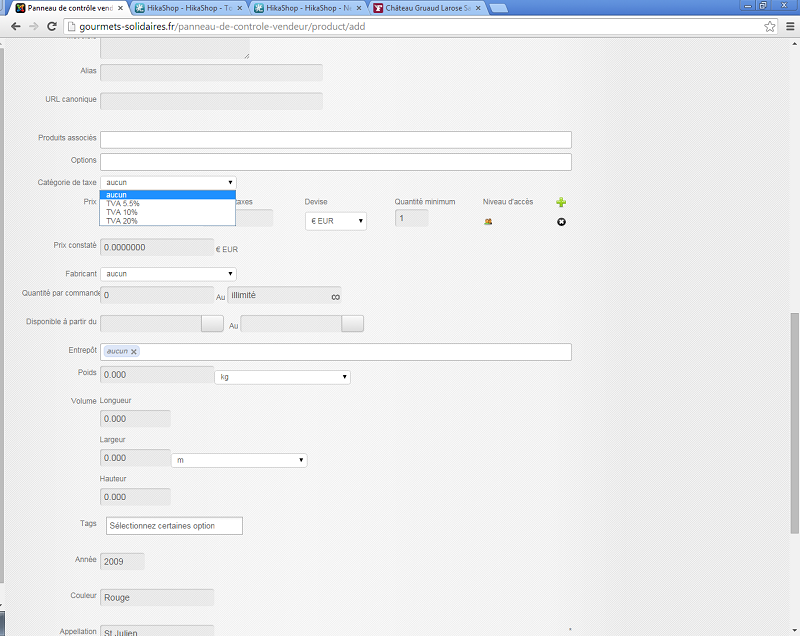Open end date calendar picker button
Screen dimensions: 800x636
(x=353, y=323)
